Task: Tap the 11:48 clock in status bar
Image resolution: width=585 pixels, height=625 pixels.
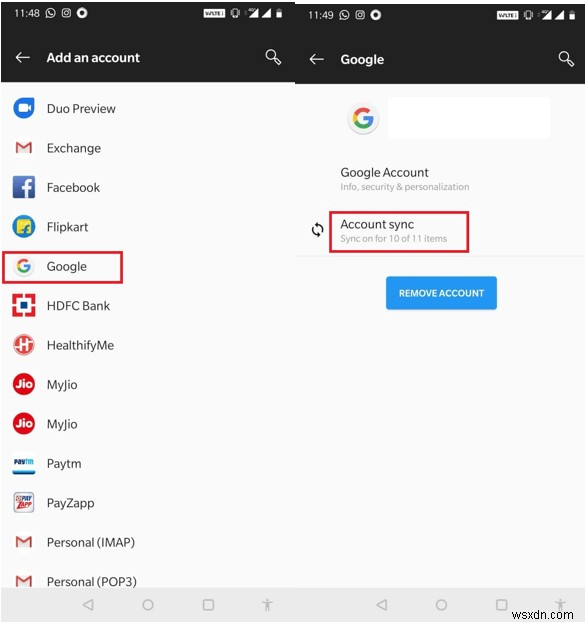Action: pos(27,13)
